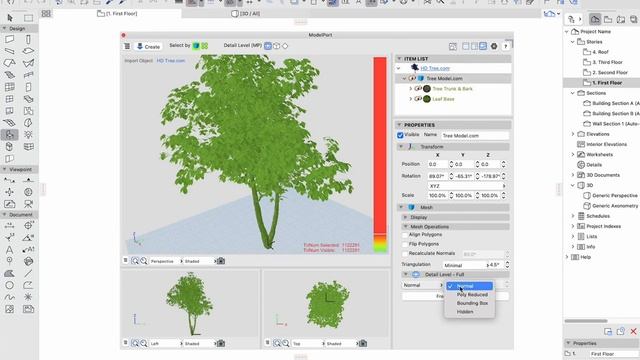Viewport: 640px width, 360px height.
Task: Open ModelPort help question mark button
Action: point(505,47)
